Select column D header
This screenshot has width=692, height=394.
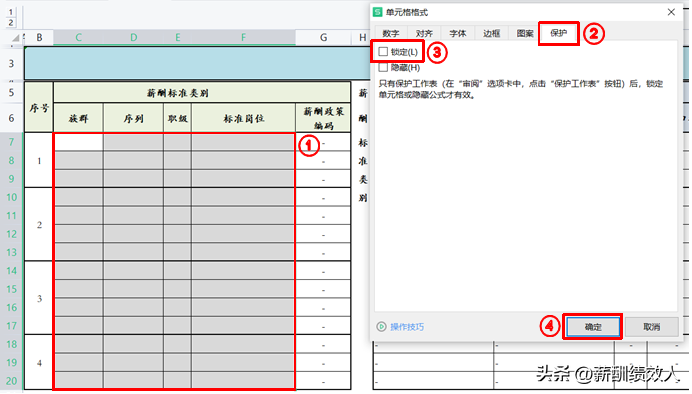(x=133, y=38)
